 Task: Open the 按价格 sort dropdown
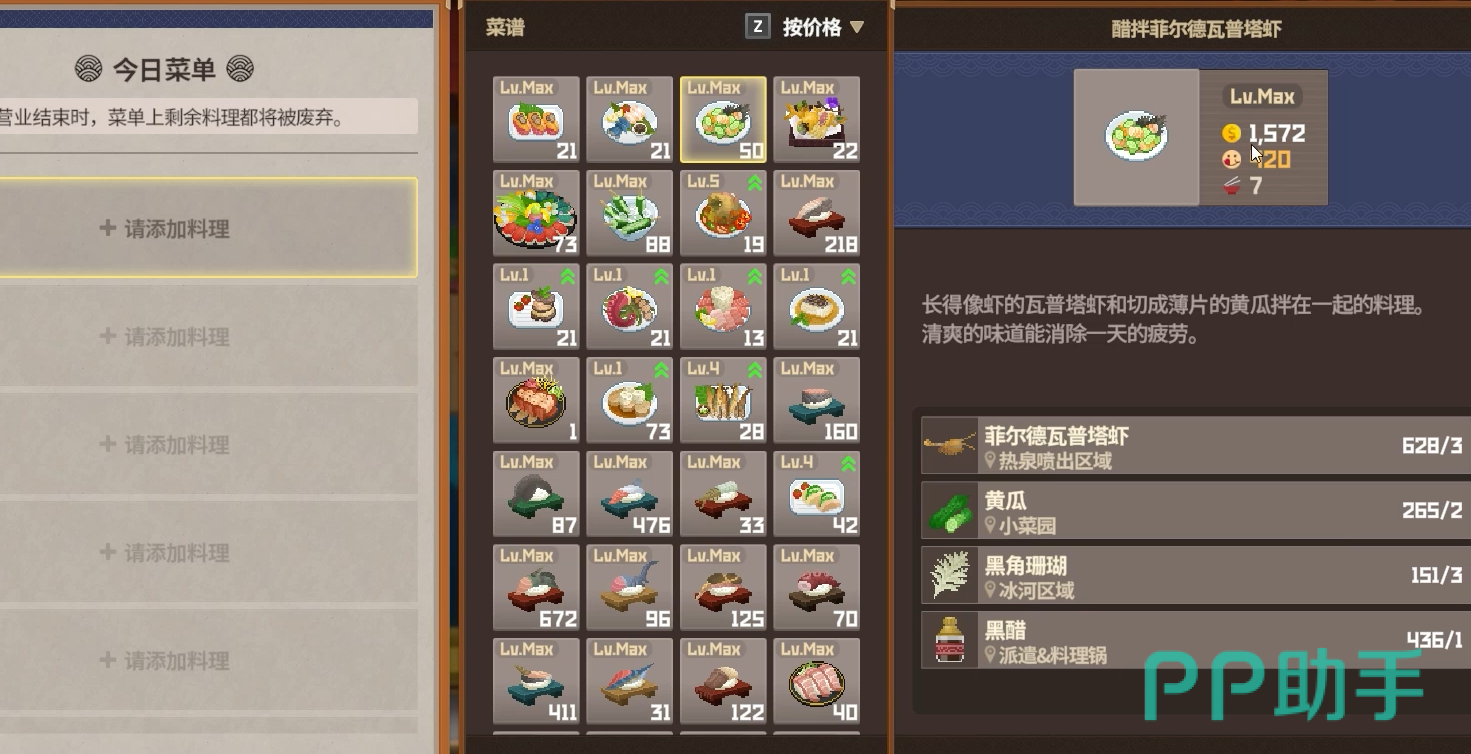822,27
